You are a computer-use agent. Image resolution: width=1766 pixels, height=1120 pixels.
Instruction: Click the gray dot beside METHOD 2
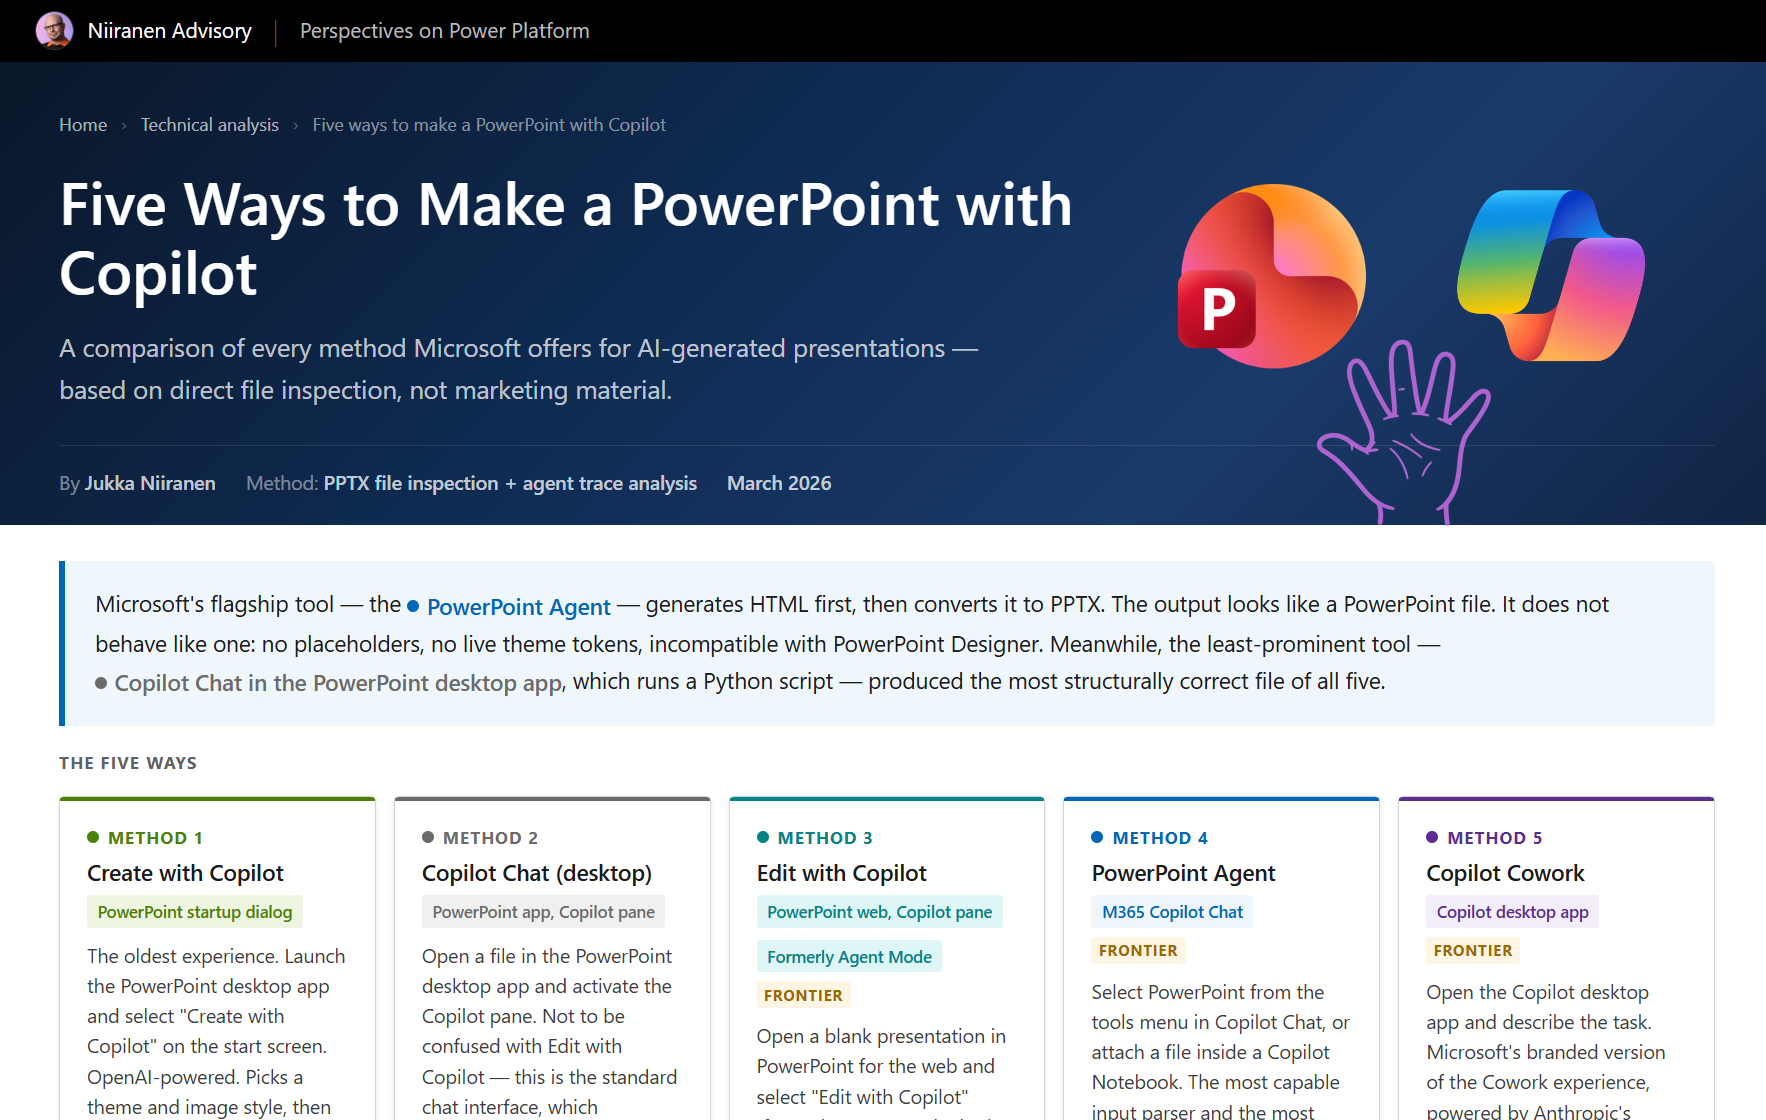point(427,837)
